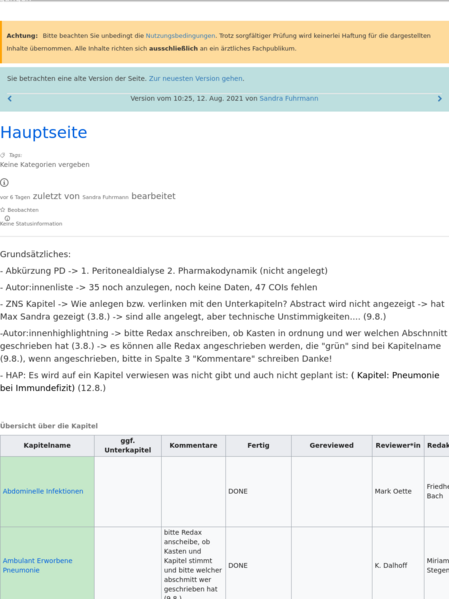Click the Beobachten watch label

pos(23,210)
